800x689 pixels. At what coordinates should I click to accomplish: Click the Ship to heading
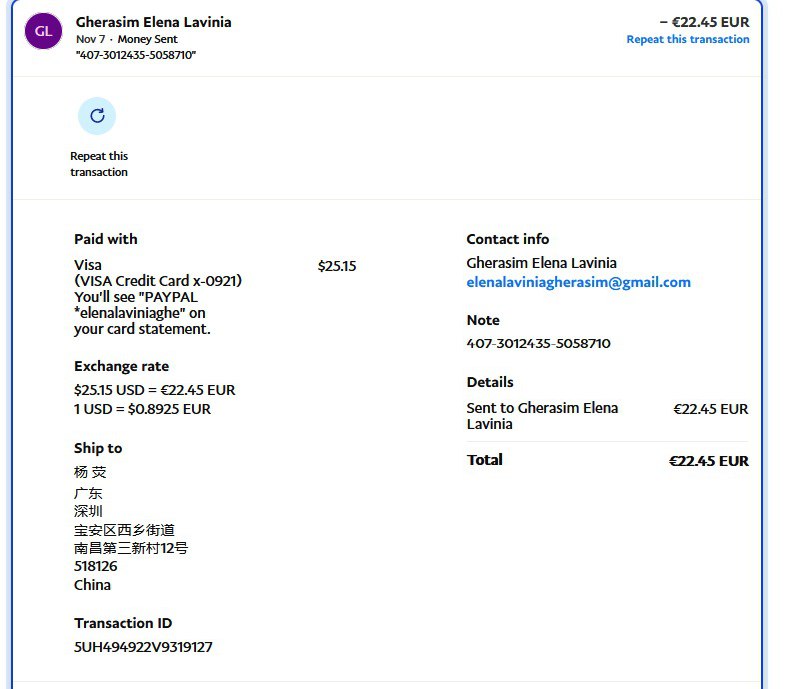pos(98,448)
